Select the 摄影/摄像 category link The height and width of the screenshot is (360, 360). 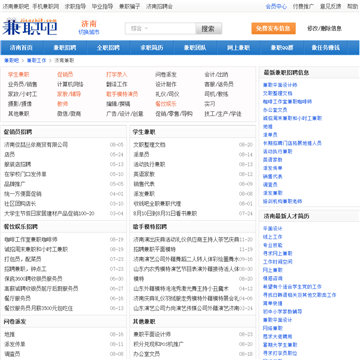(20, 104)
